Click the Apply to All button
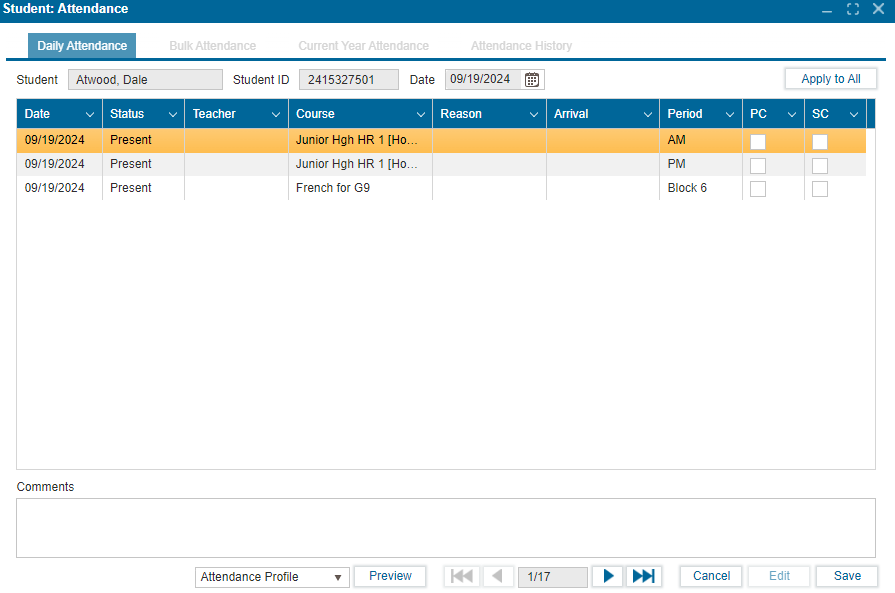The image size is (895, 593). point(830,79)
